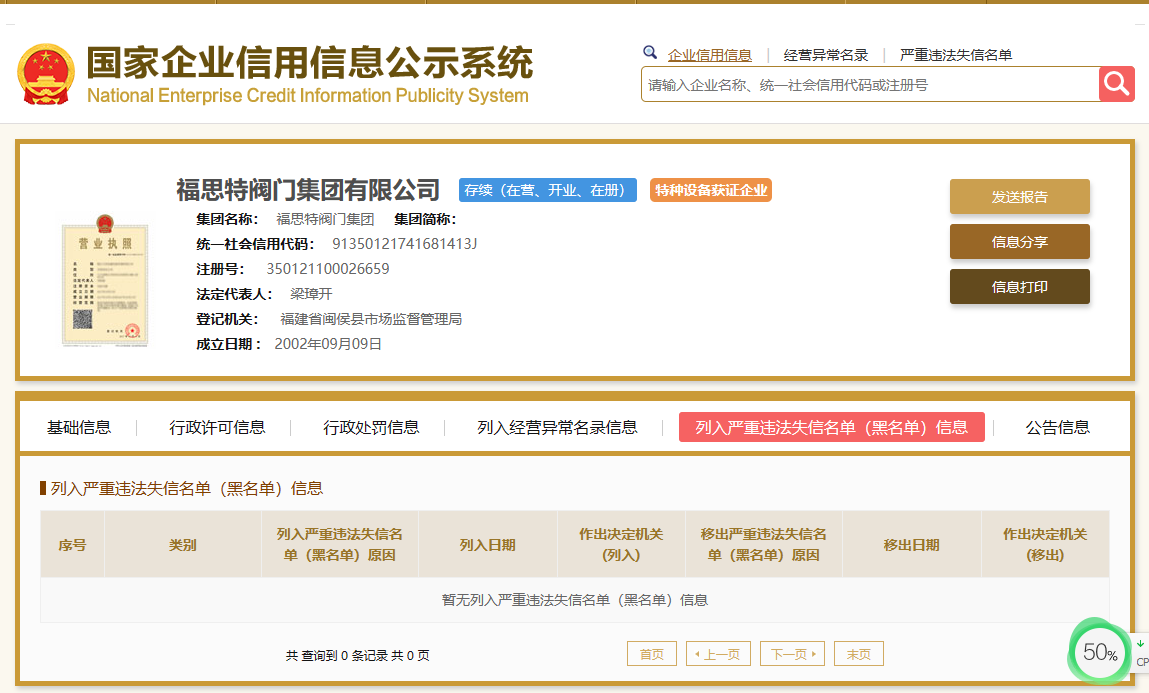
Task: Click the credit code 91350121741681413J
Action: tap(404, 244)
